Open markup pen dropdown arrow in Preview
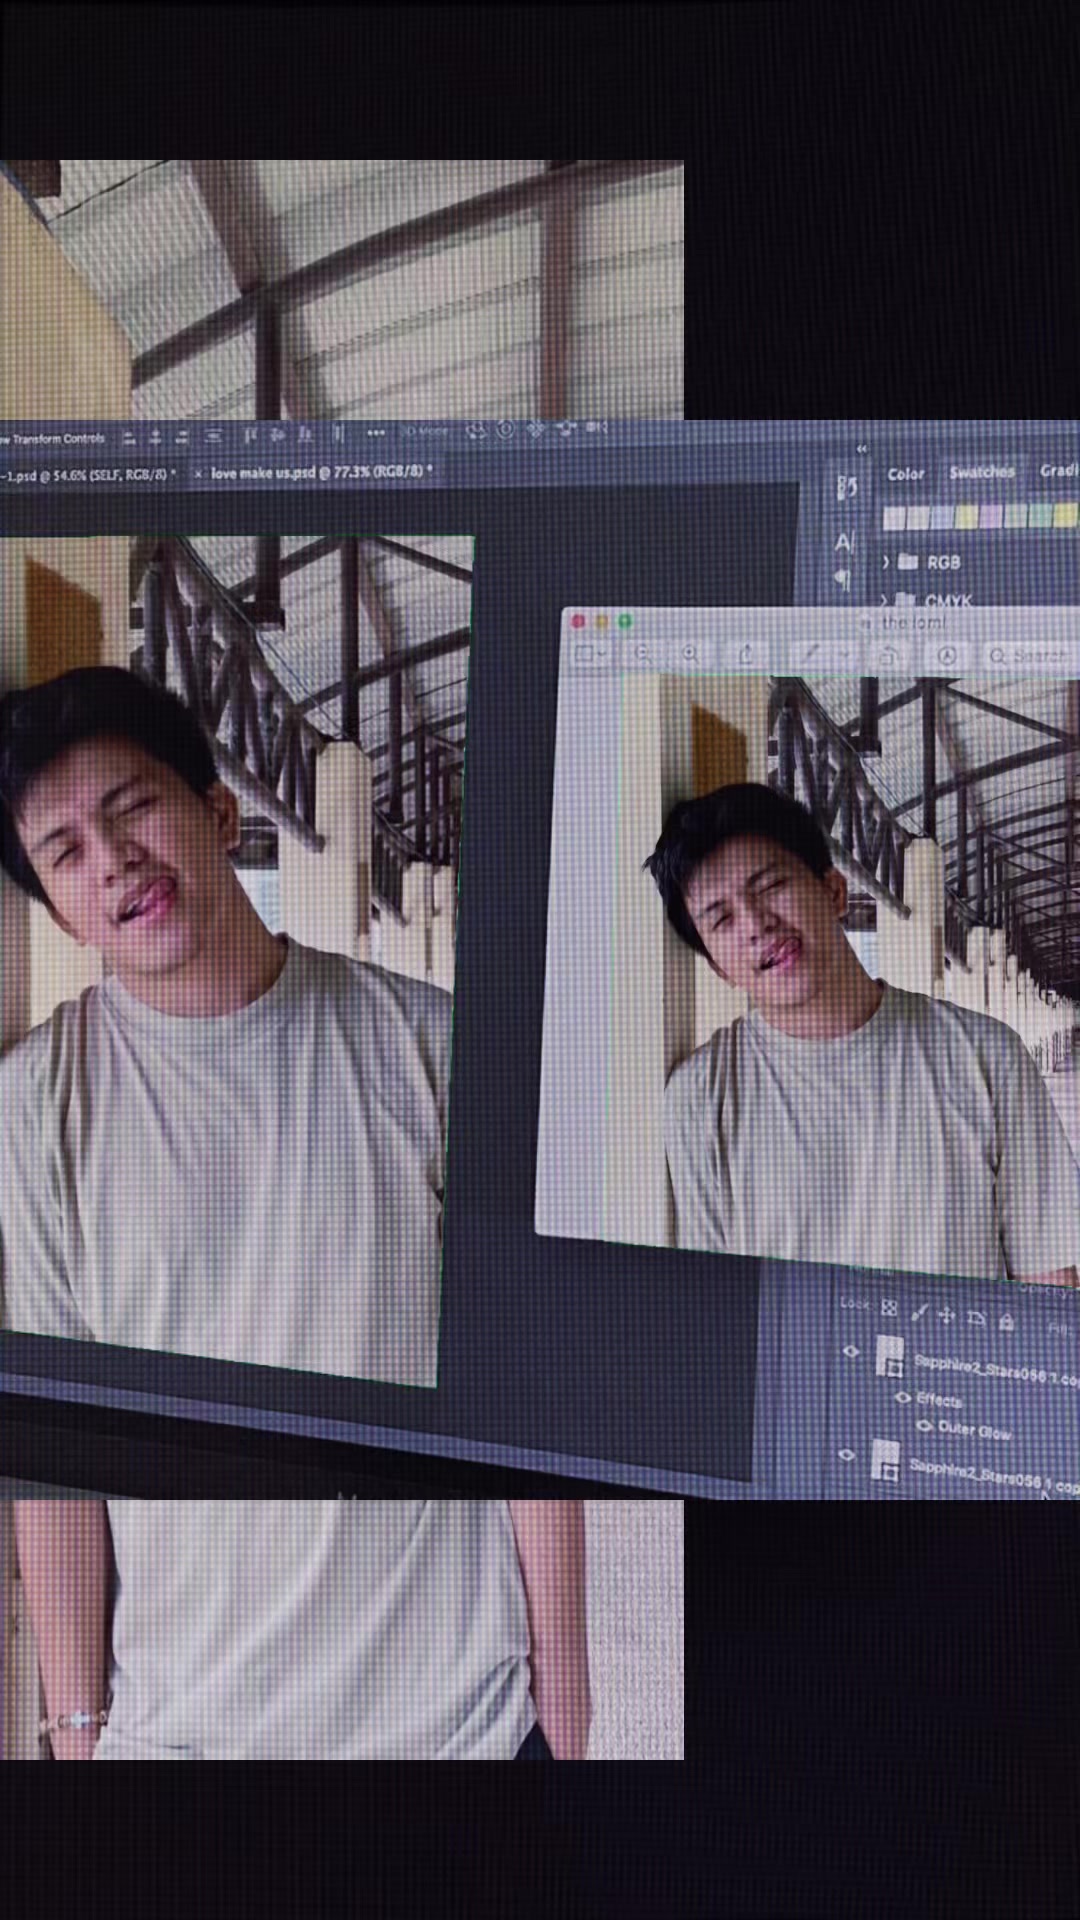 coord(844,654)
